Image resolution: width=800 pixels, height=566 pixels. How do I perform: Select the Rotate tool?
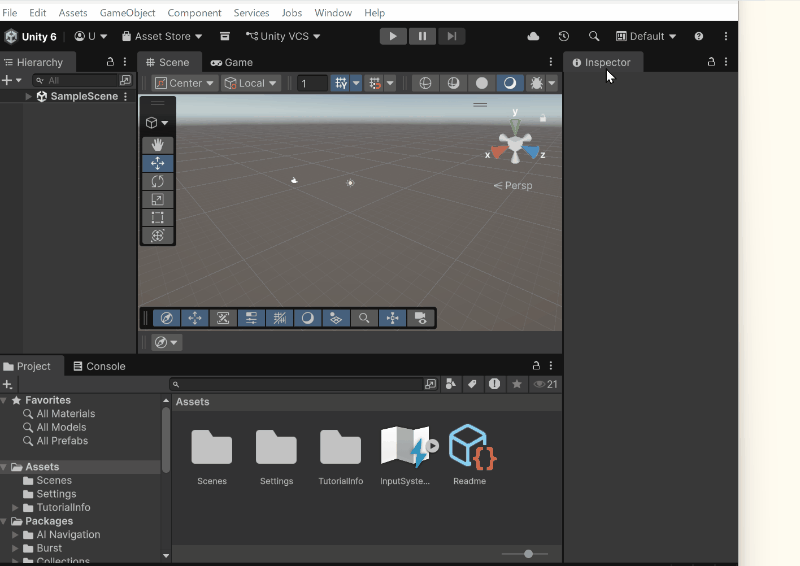click(x=157, y=181)
